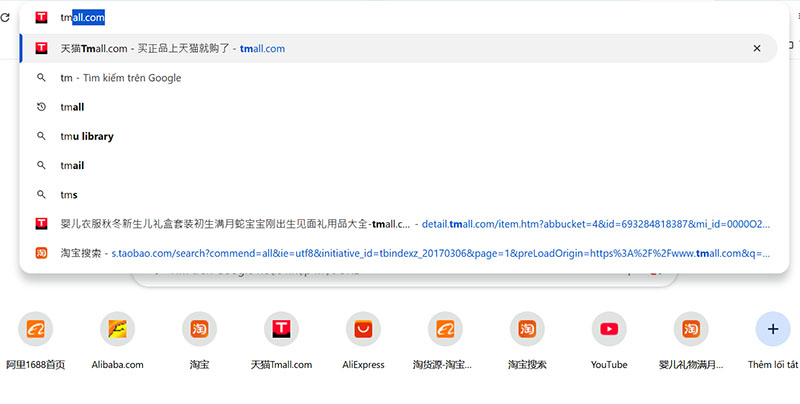Open the 阿里1688首页 shortcut icon
This screenshot has height=404, width=800.
click(36, 328)
